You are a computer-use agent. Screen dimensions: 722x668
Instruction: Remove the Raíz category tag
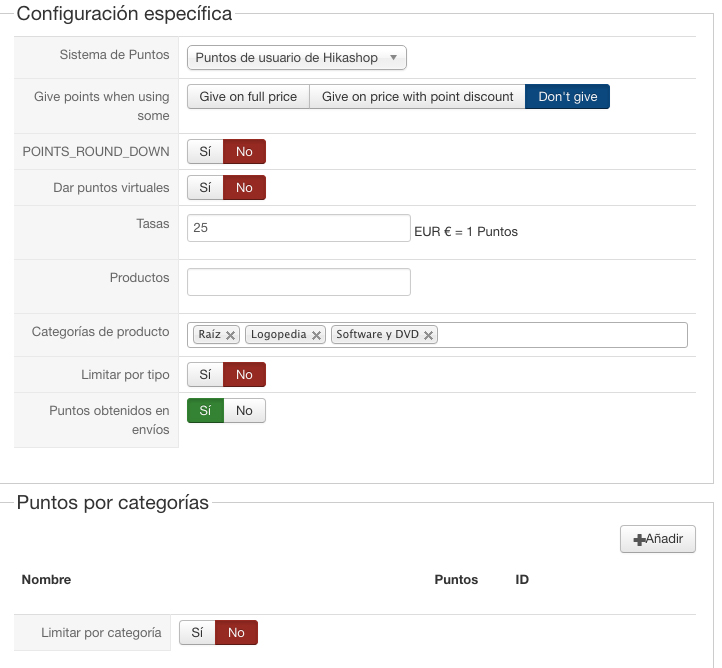coord(231,335)
